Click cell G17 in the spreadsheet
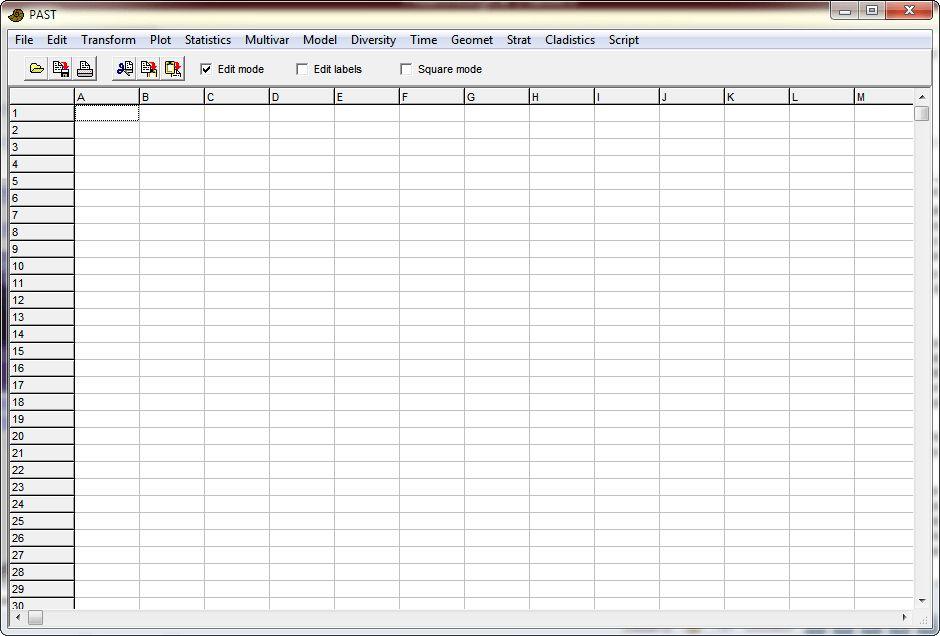 (497, 385)
